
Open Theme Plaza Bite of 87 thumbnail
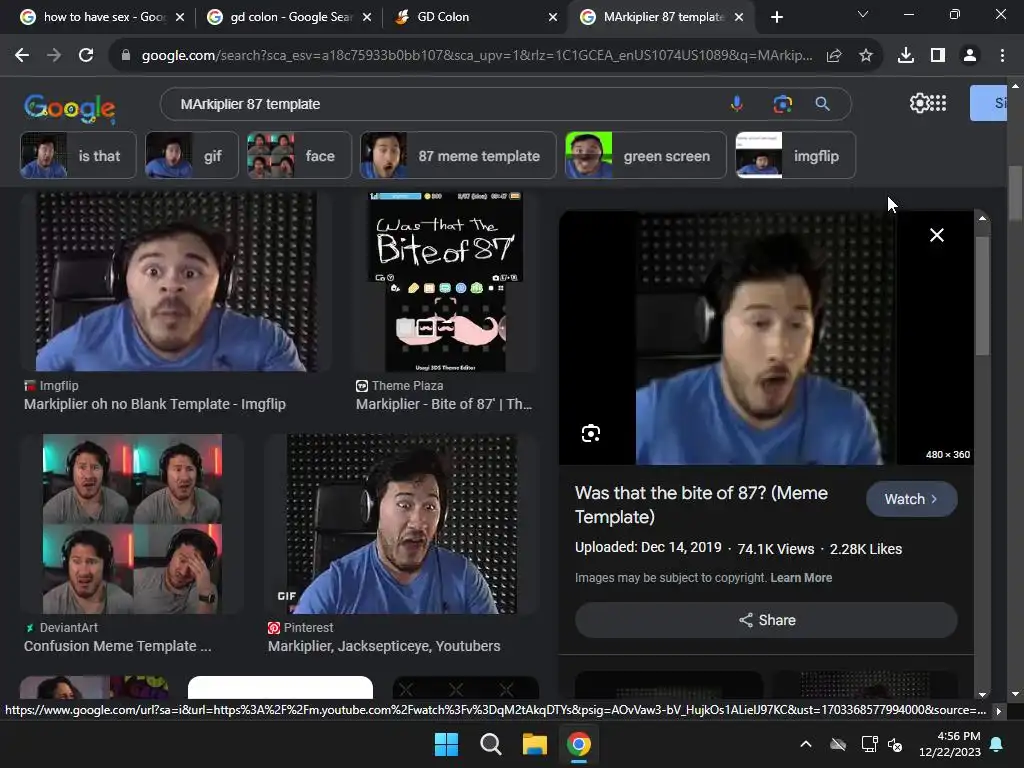pos(445,281)
